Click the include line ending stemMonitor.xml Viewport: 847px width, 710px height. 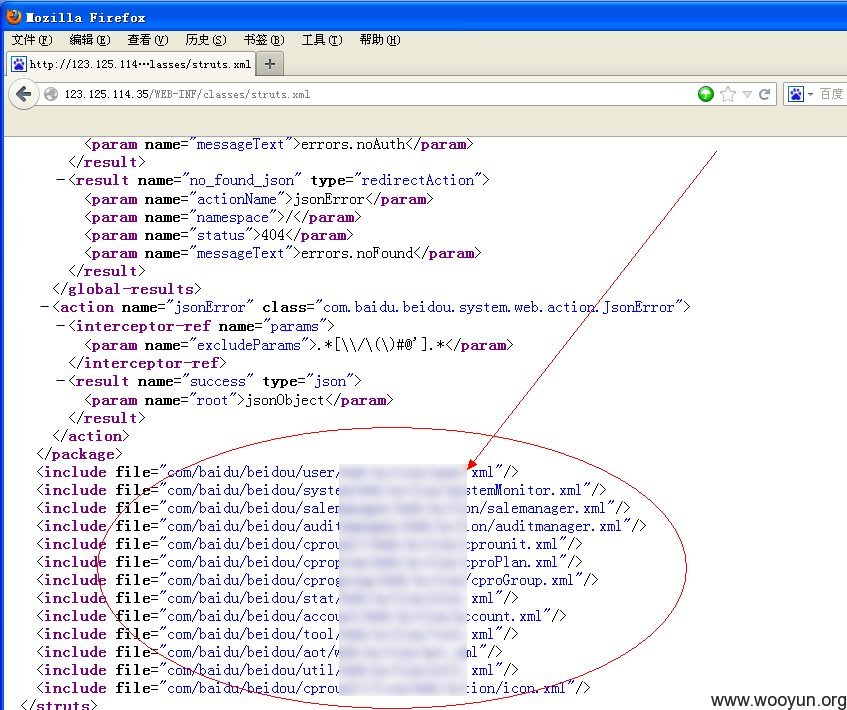tap(321, 490)
